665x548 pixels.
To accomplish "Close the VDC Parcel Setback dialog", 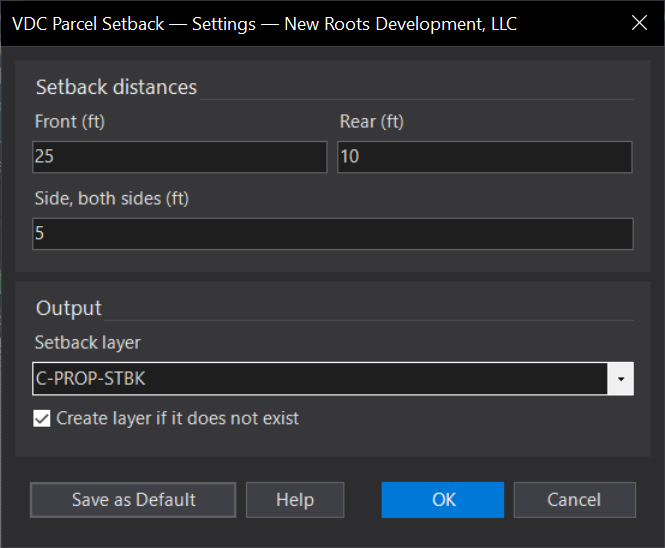I will click(639, 23).
